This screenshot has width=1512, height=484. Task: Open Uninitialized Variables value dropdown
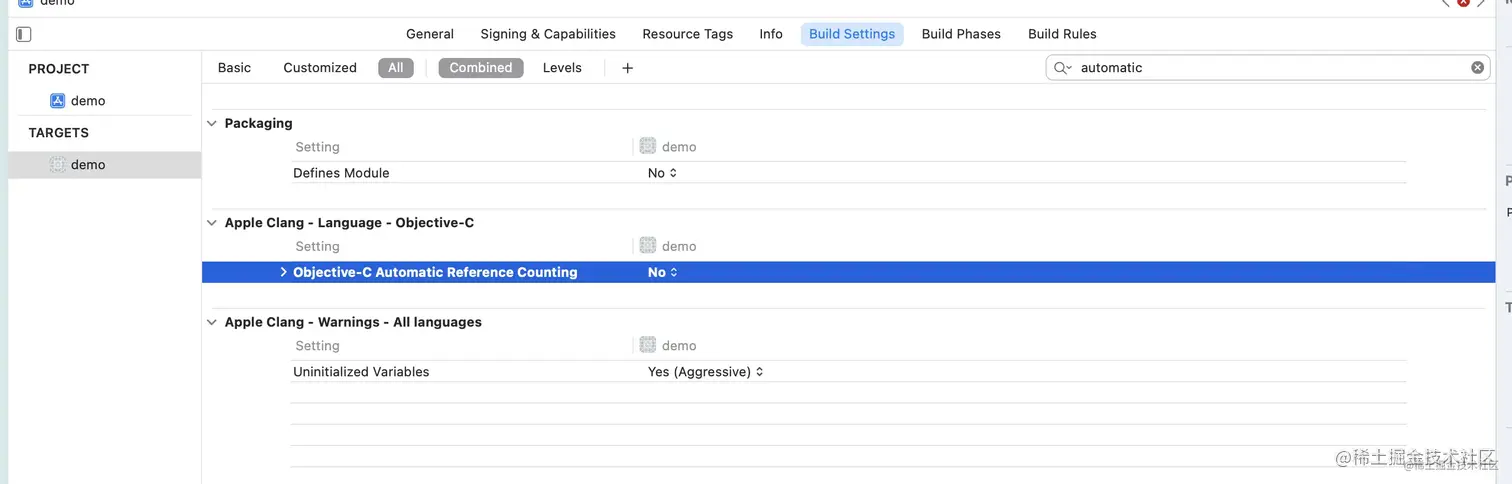tap(706, 372)
